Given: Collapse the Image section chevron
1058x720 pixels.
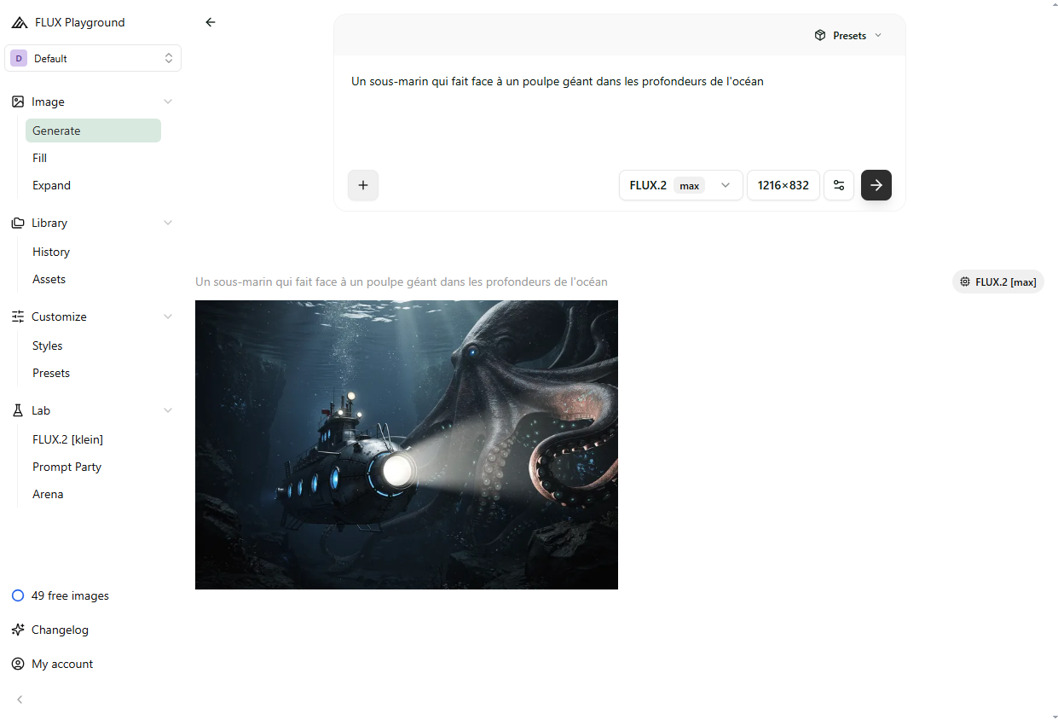Looking at the screenshot, I should pyautogui.click(x=168, y=102).
